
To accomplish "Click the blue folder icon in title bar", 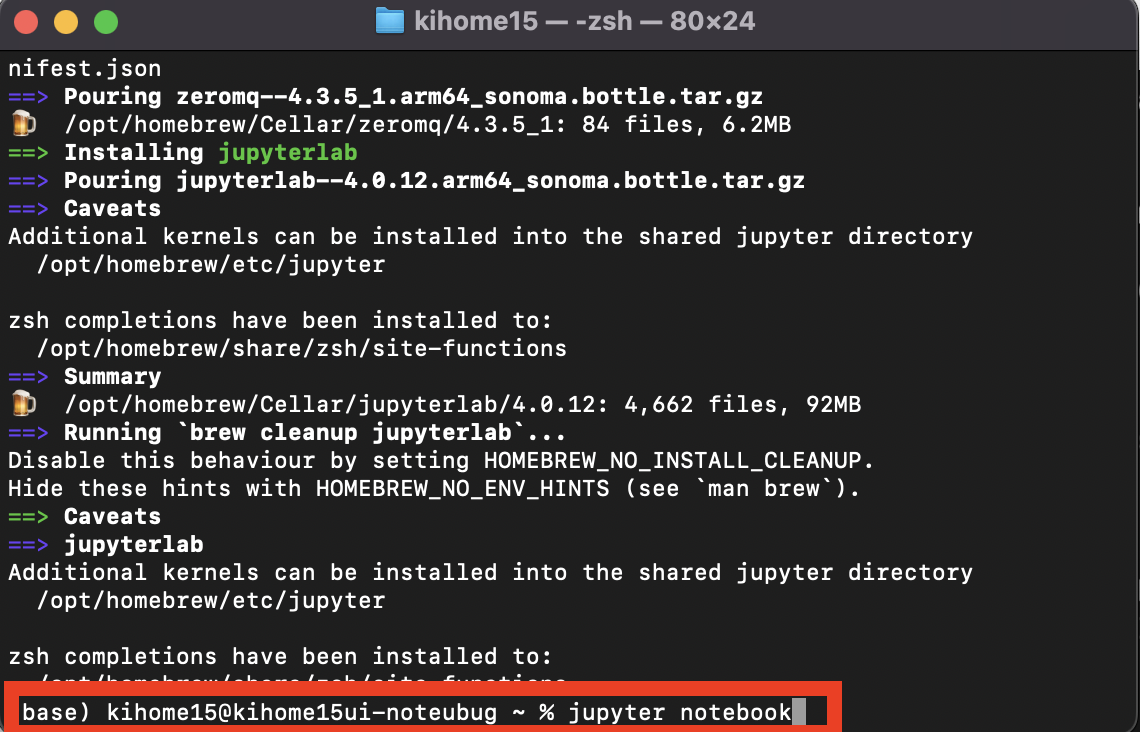I will pos(390,21).
